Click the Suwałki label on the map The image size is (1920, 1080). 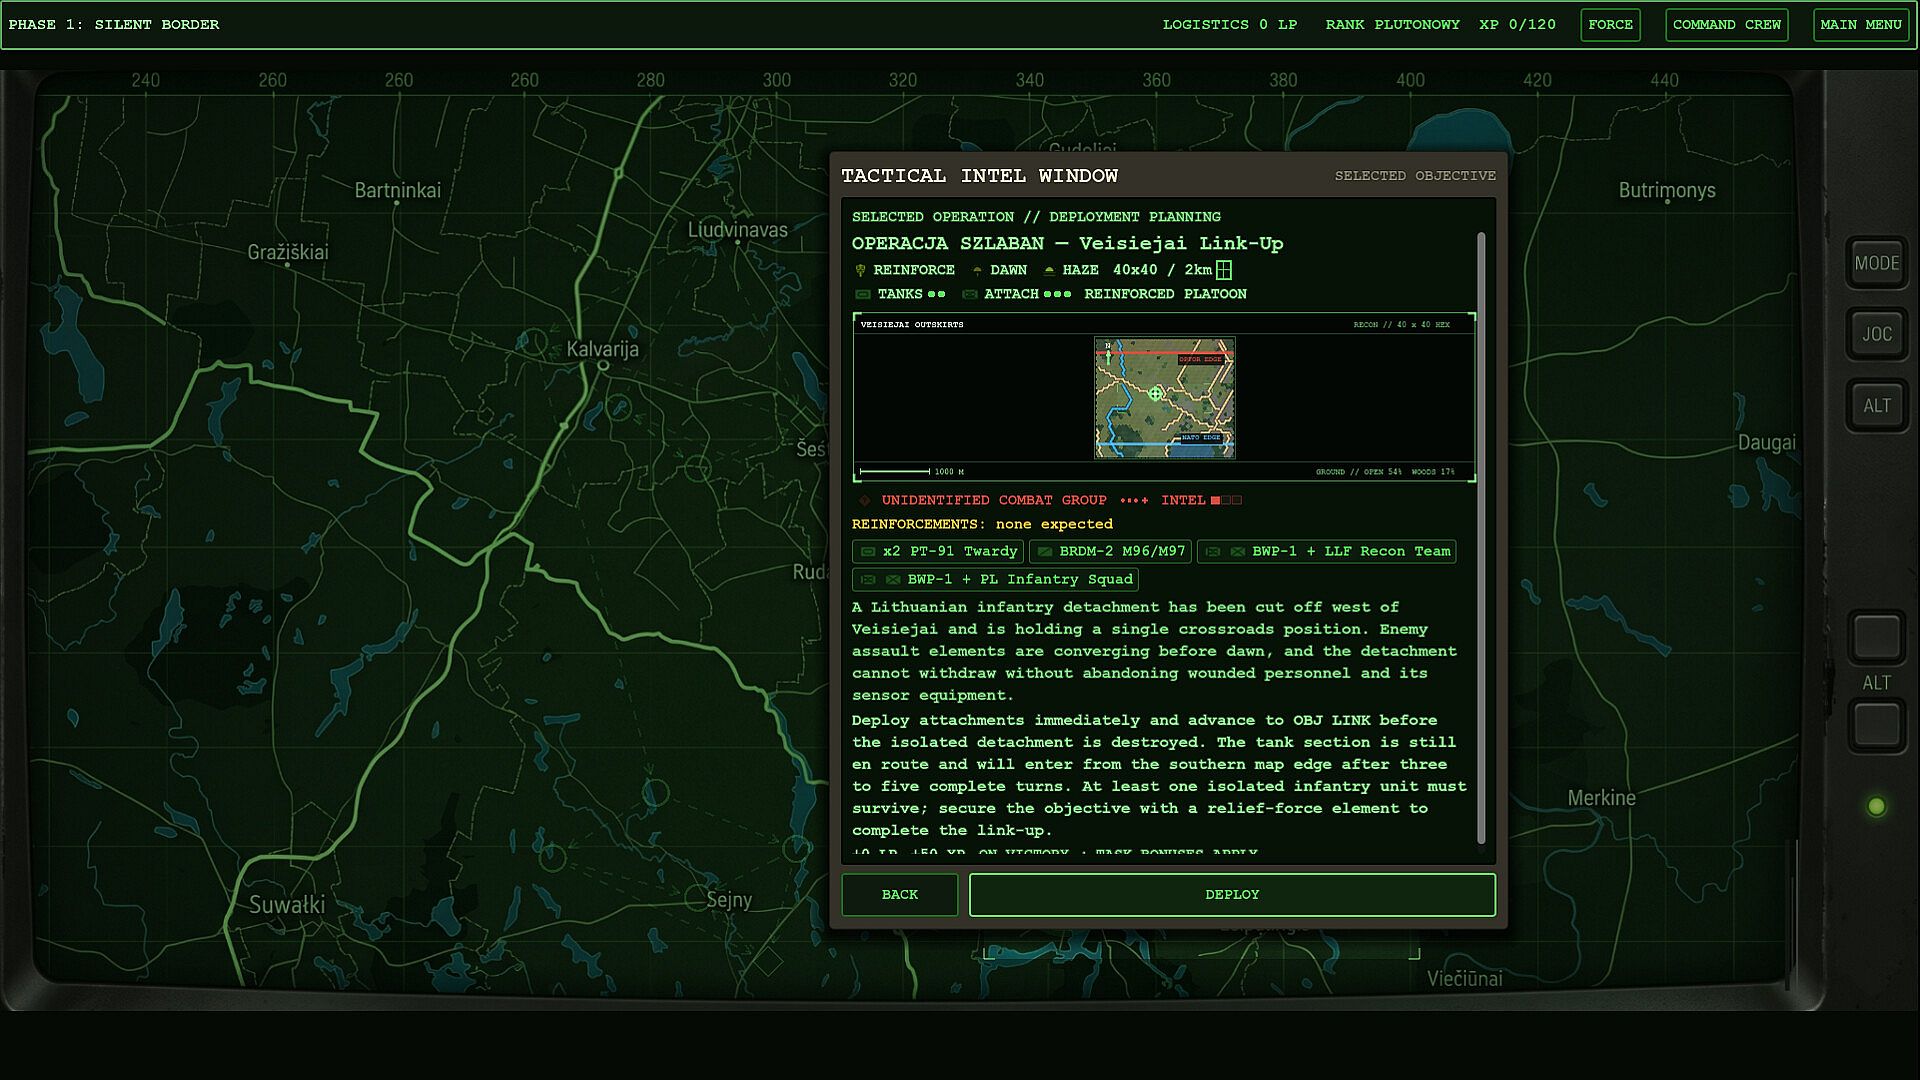coord(287,905)
